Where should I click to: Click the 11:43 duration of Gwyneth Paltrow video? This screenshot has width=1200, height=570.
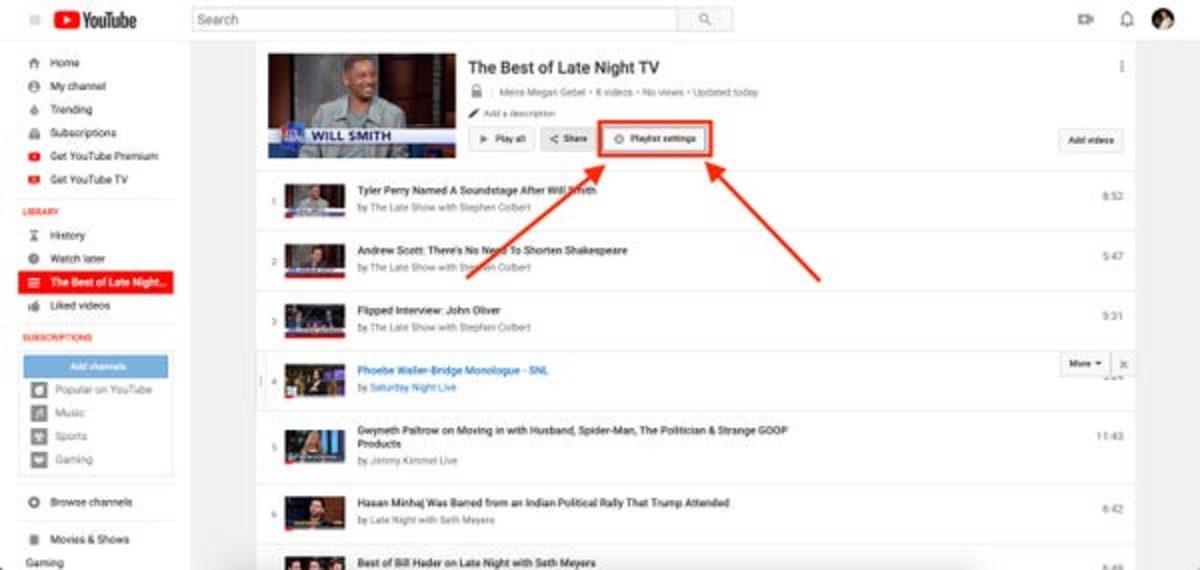coord(1110,437)
